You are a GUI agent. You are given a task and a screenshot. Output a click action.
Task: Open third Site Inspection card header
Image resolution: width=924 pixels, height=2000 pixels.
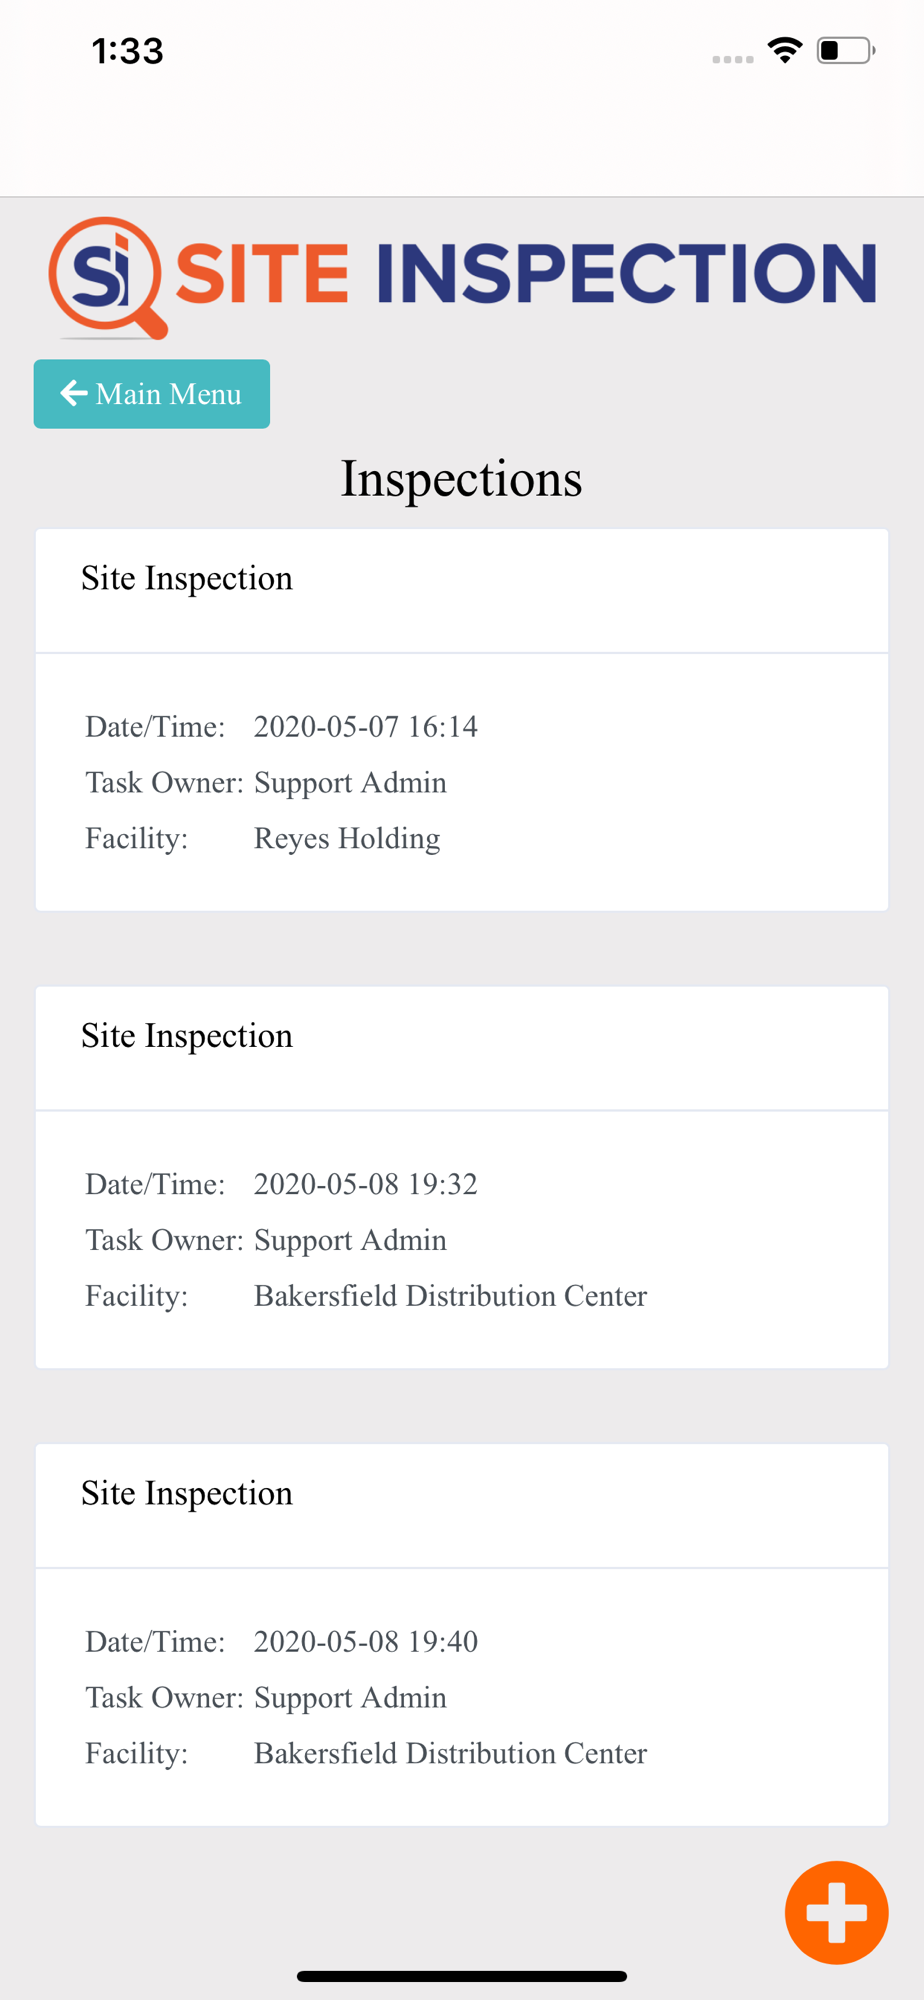point(462,1505)
